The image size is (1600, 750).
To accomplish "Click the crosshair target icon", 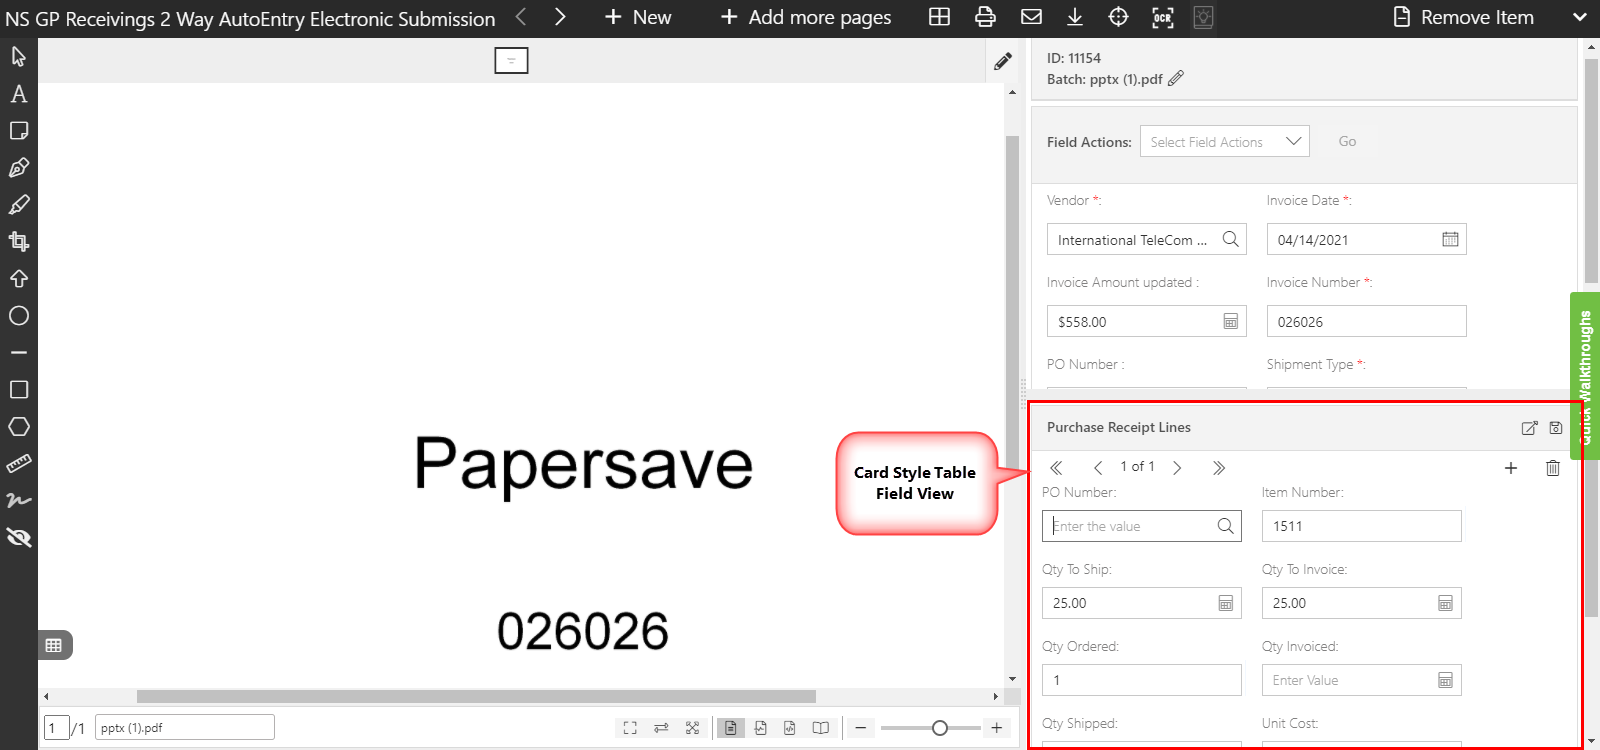I will click(x=1118, y=17).
